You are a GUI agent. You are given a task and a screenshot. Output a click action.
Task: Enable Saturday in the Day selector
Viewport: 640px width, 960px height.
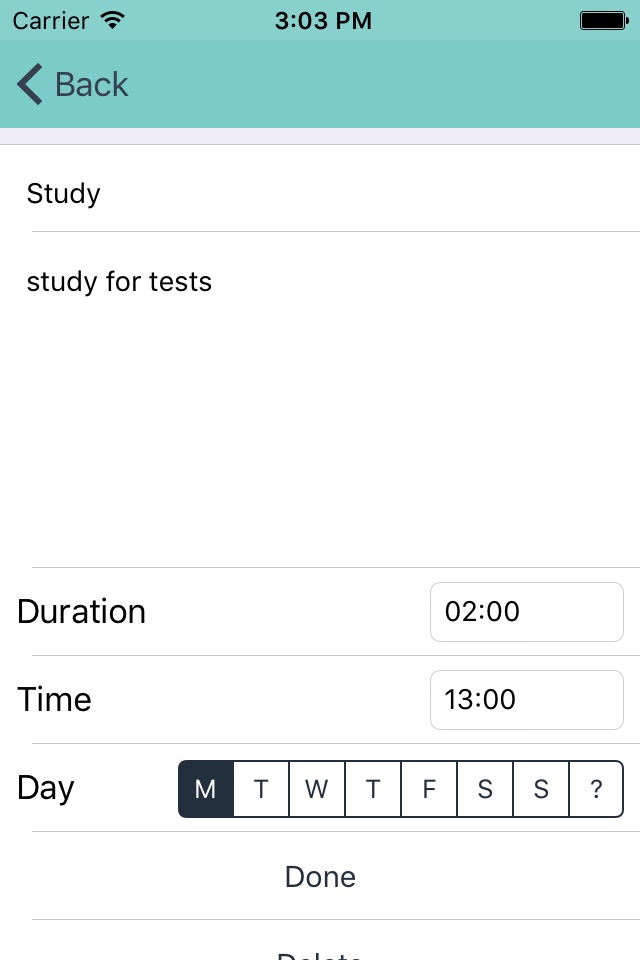pos(485,789)
